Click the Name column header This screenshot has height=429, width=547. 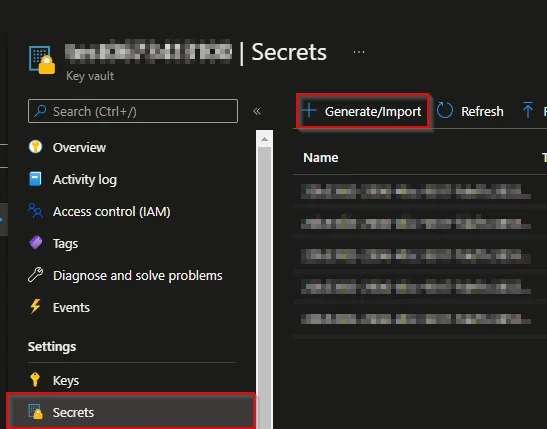[x=321, y=158]
